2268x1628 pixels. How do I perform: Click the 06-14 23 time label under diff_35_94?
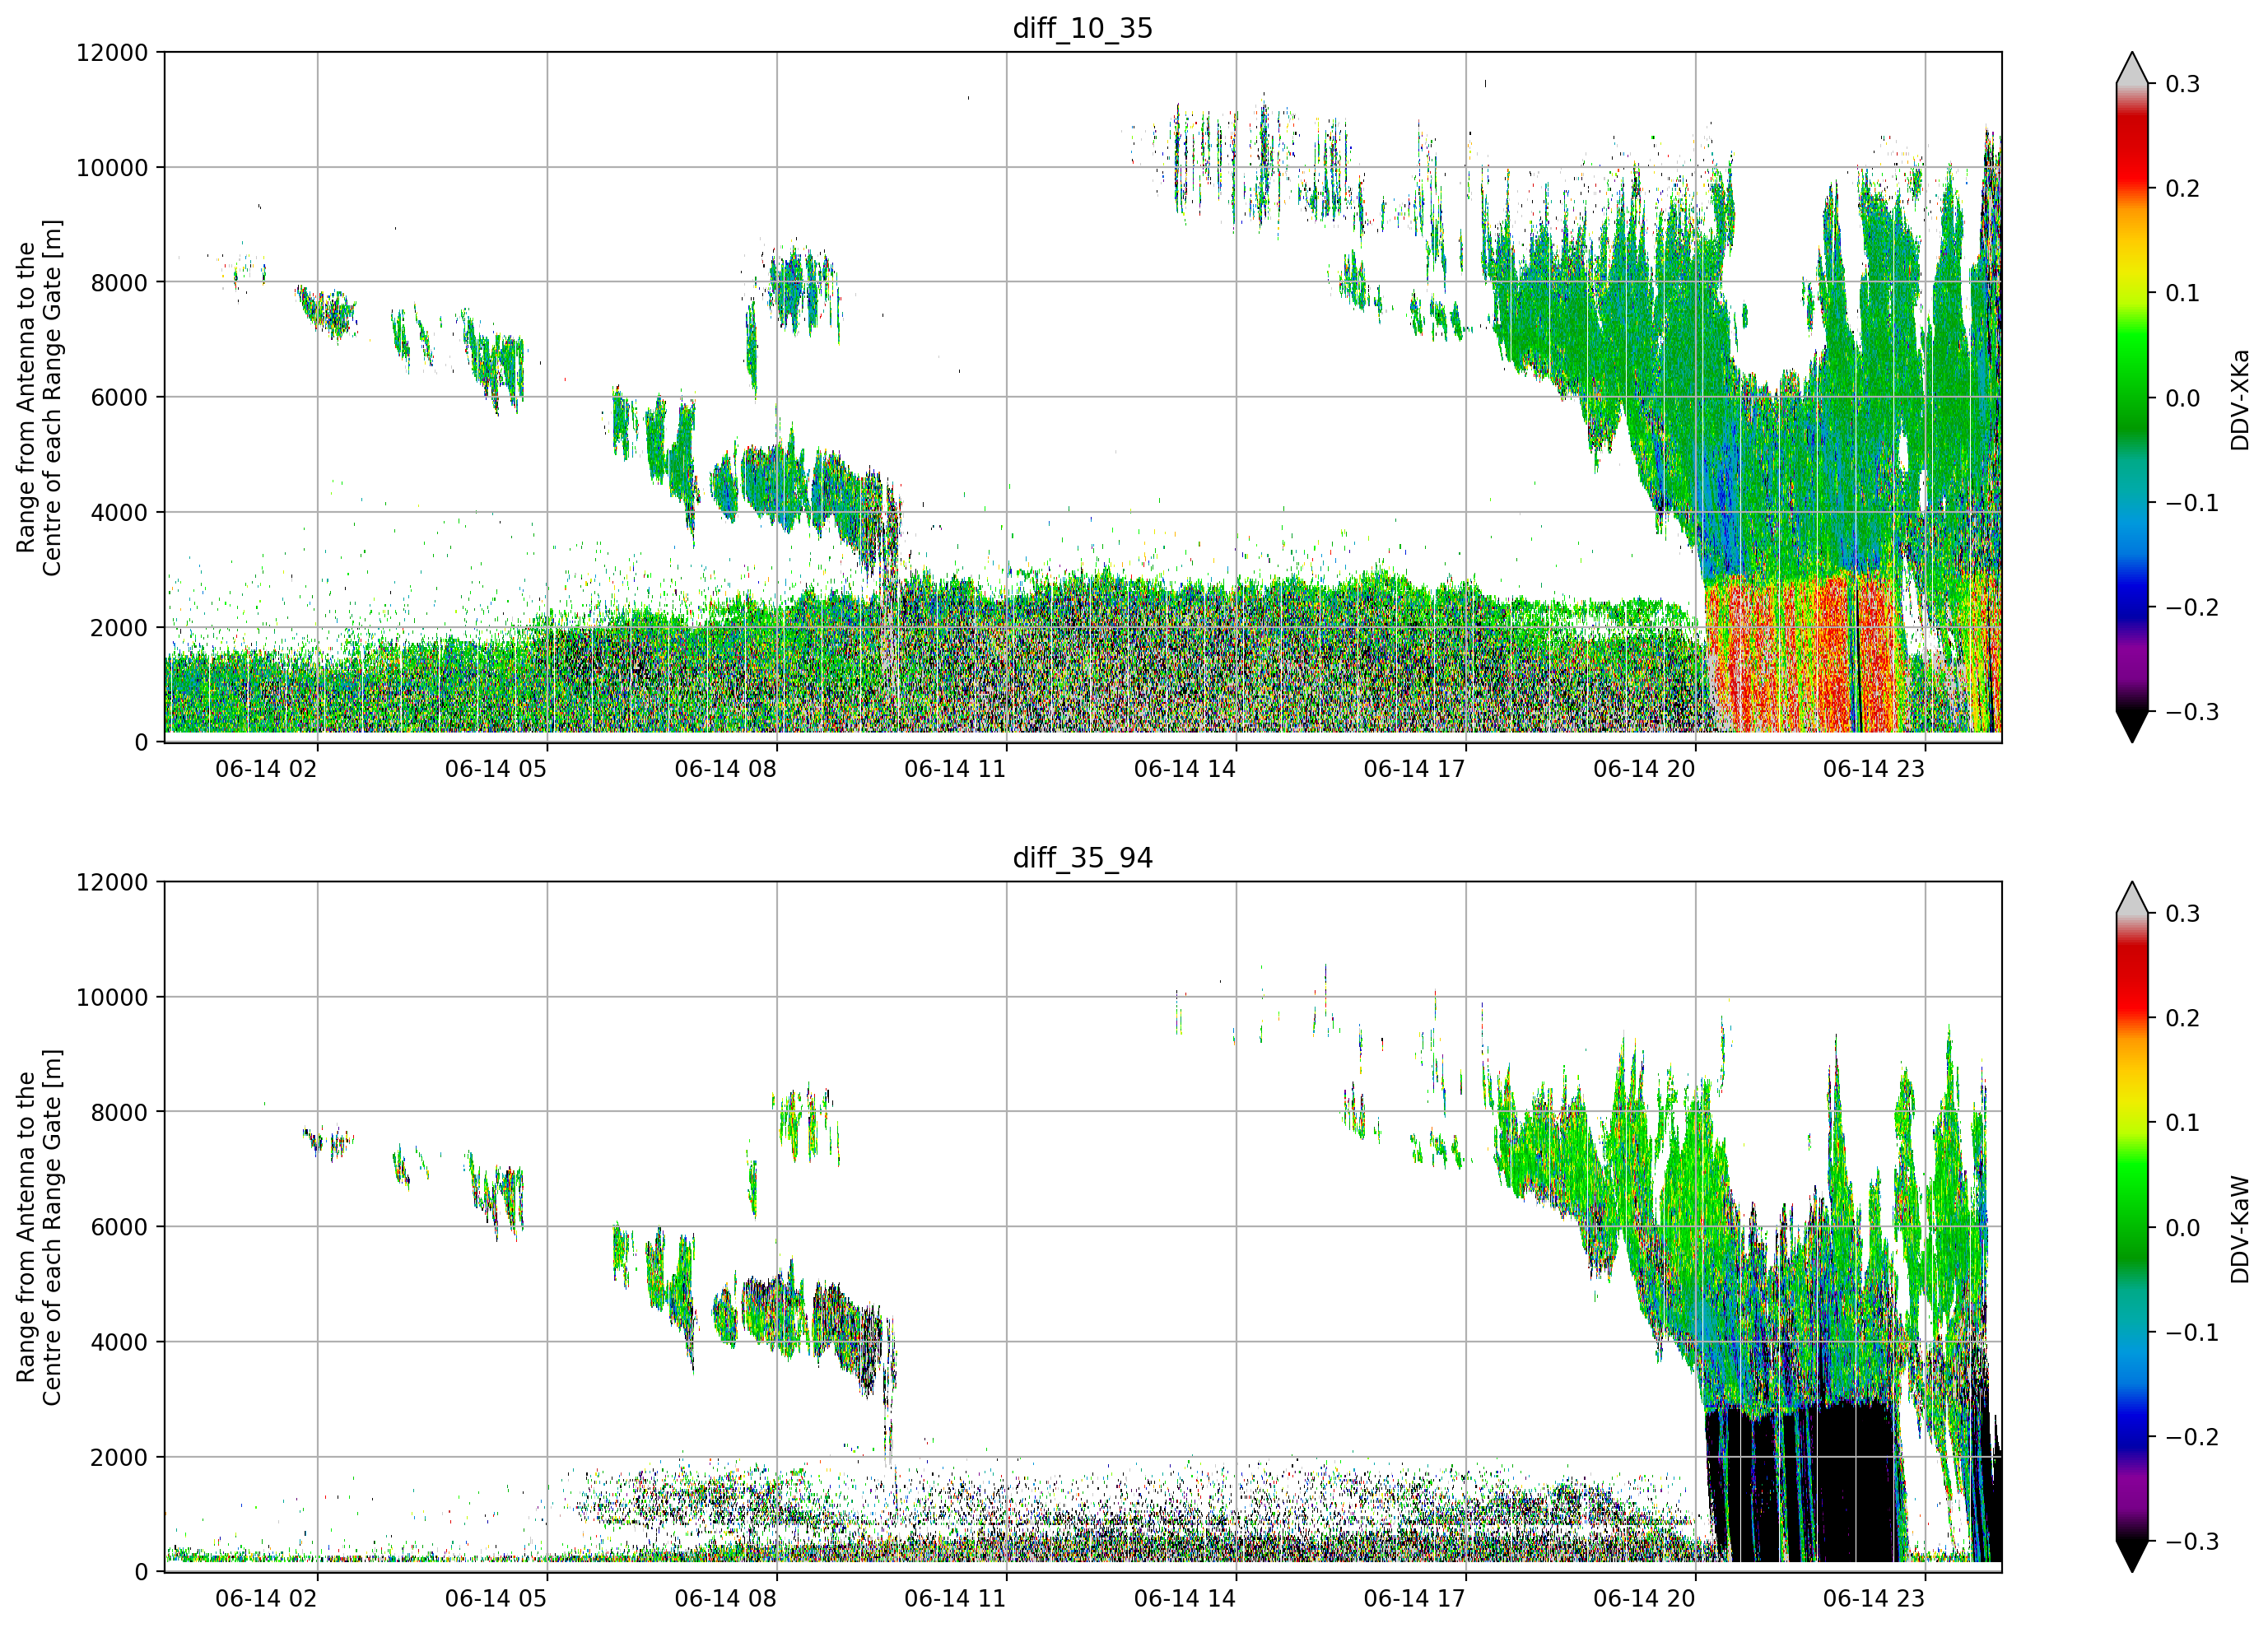point(1874,1599)
